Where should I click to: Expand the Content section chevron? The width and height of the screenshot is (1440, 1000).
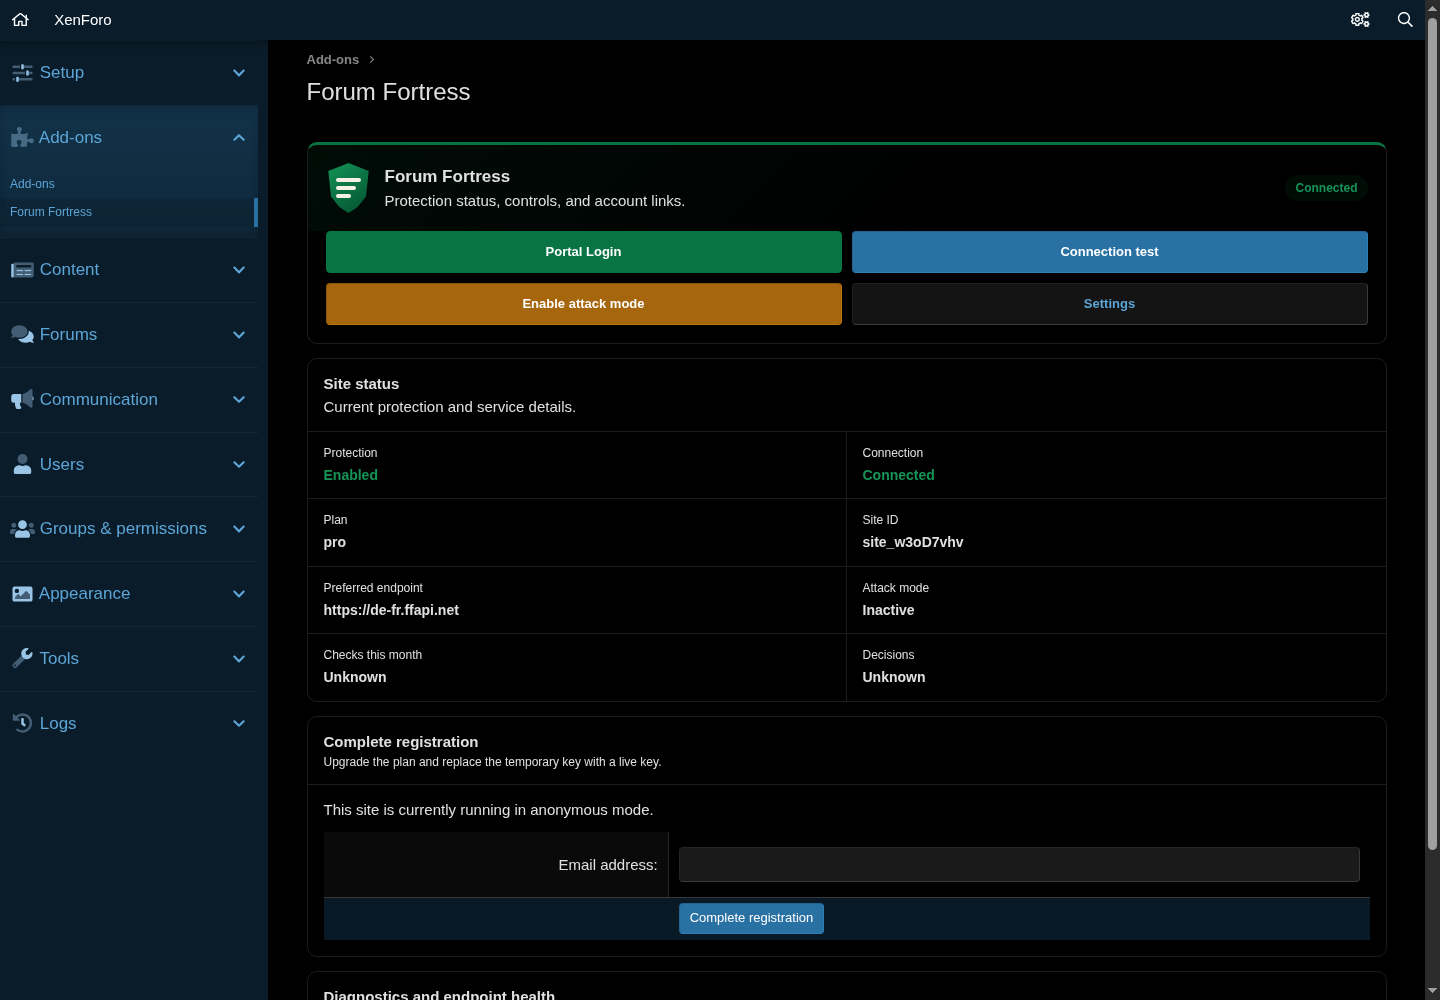[x=239, y=270]
